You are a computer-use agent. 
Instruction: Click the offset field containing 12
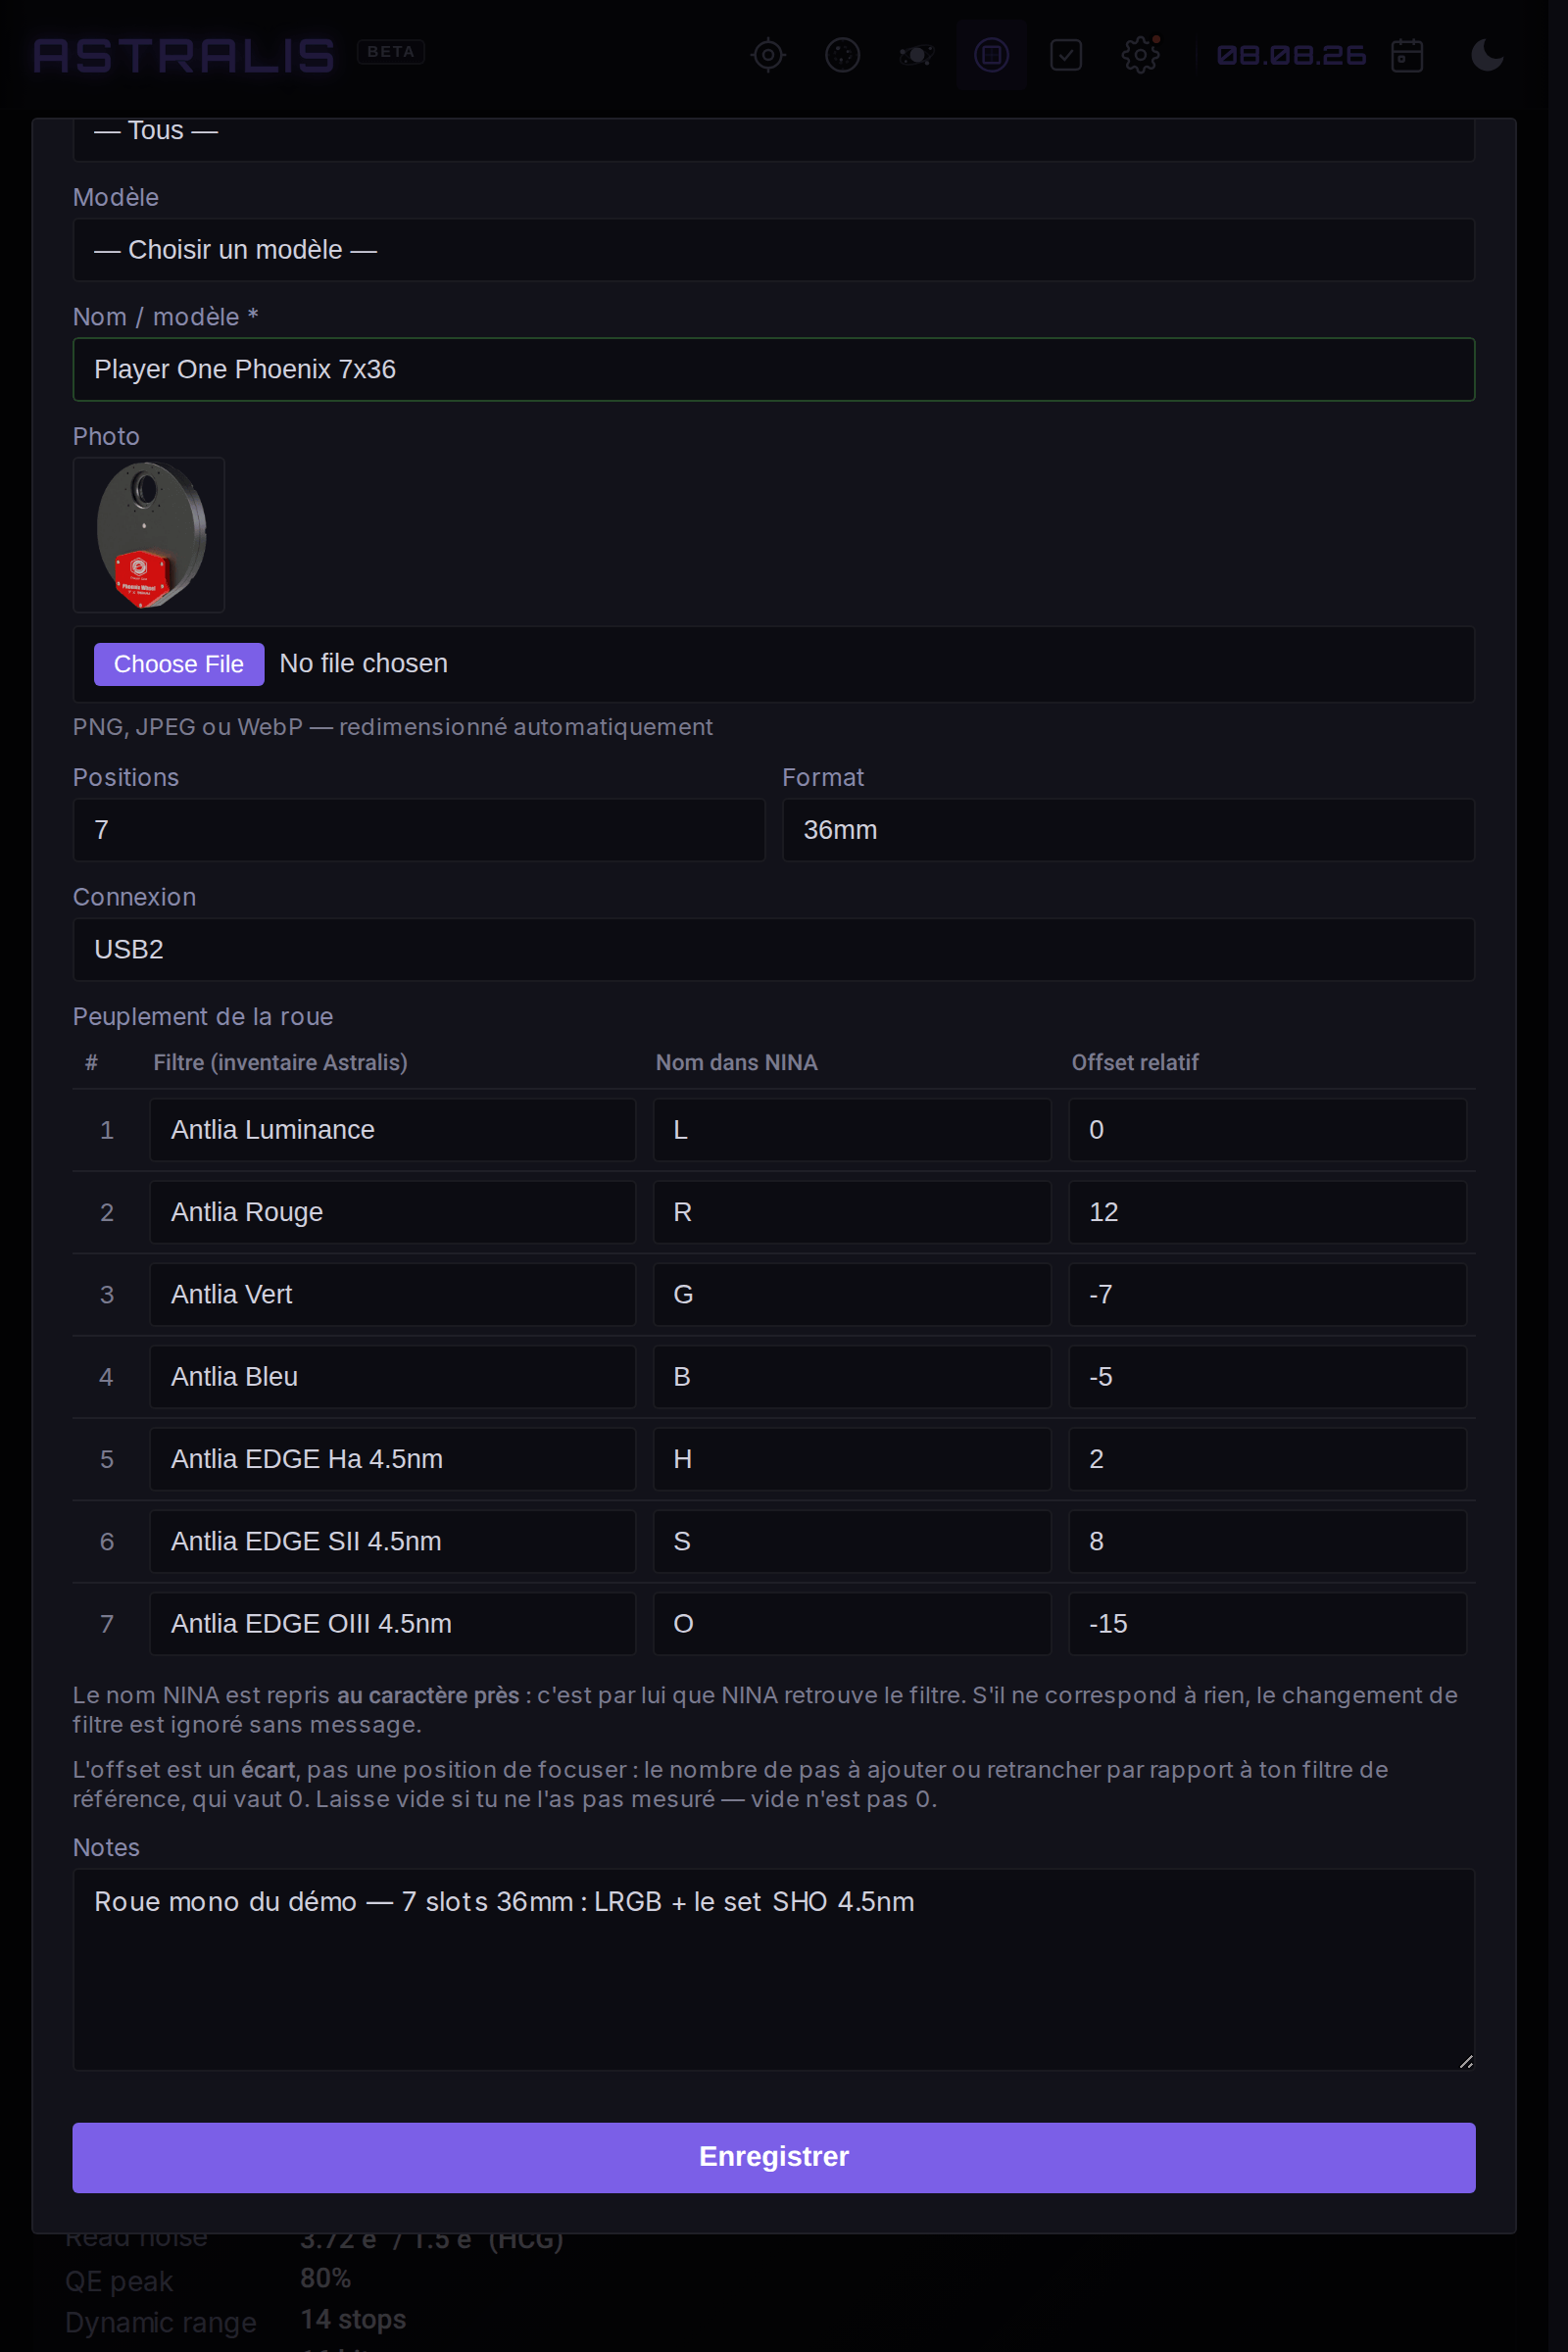pos(1268,1212)
